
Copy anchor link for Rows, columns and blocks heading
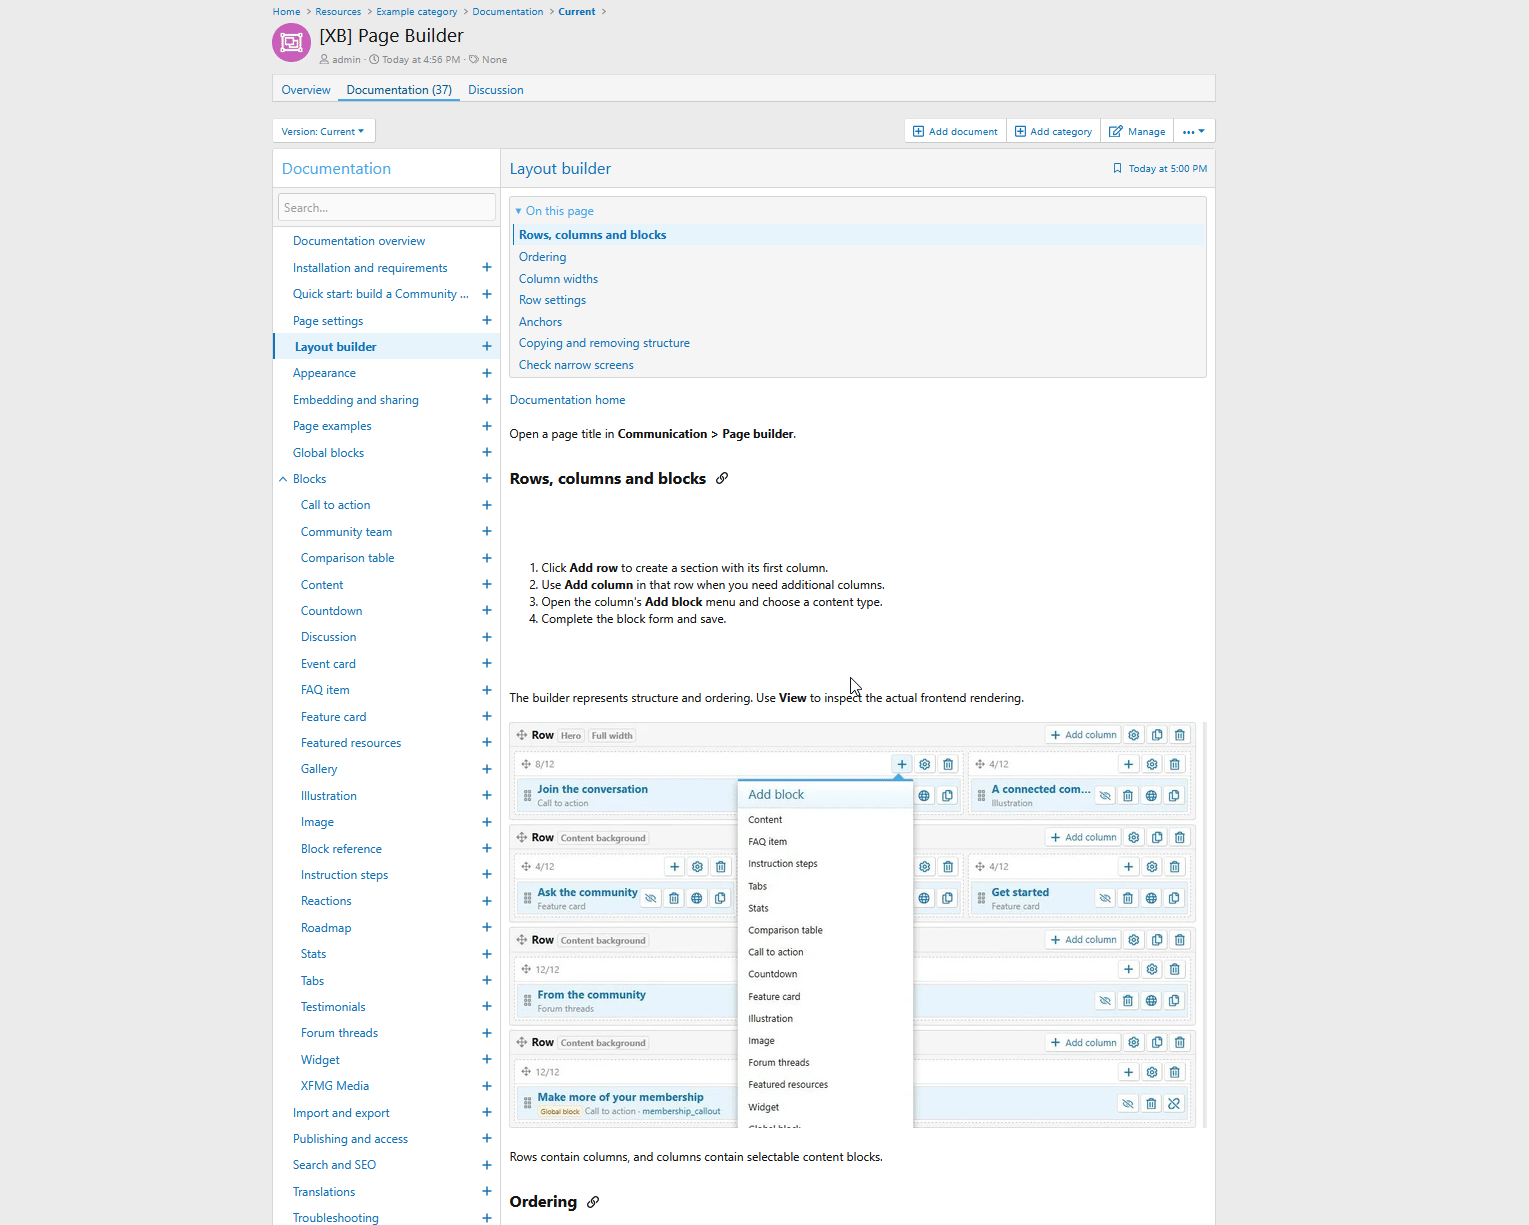pyautogui.click(x=722, y=479)
